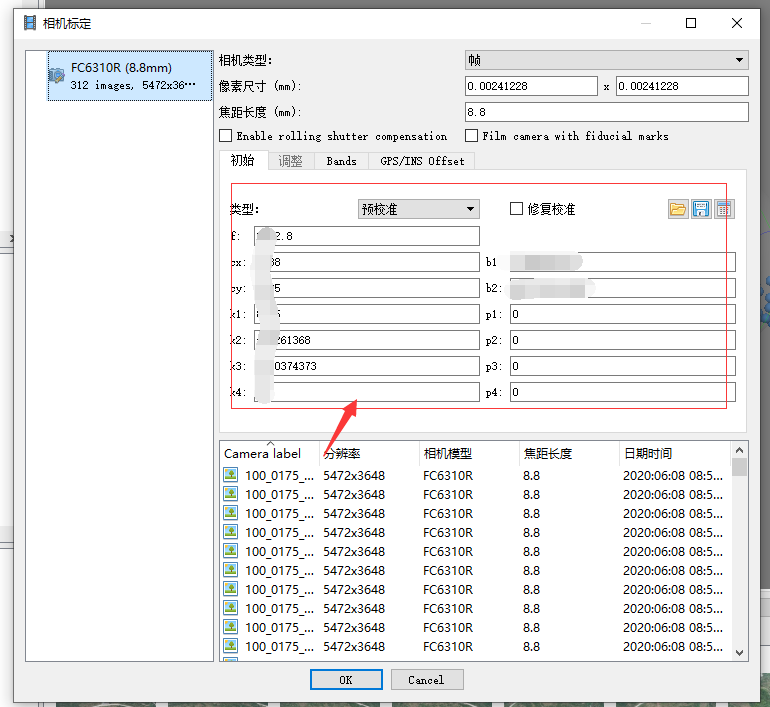Click the second pixel size field after x

click(682, 86)
